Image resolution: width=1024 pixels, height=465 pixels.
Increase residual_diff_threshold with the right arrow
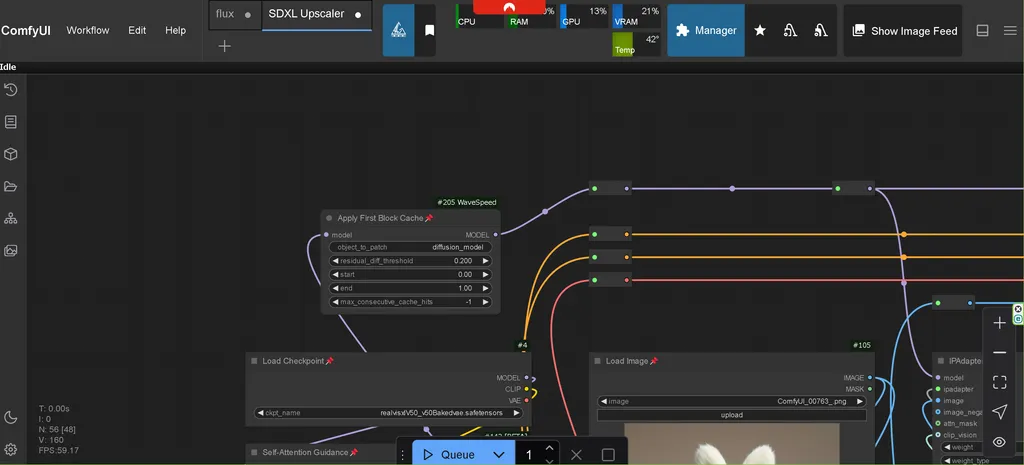pos(485,261)
